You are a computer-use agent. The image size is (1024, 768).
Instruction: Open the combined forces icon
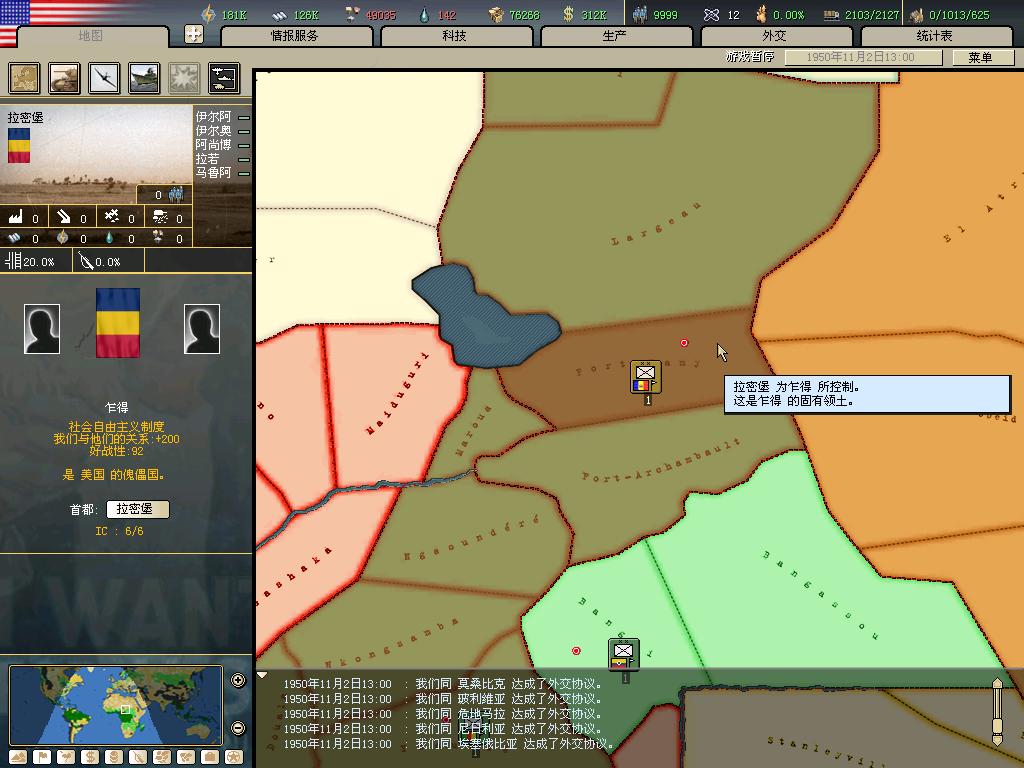[x=224, y=78]
